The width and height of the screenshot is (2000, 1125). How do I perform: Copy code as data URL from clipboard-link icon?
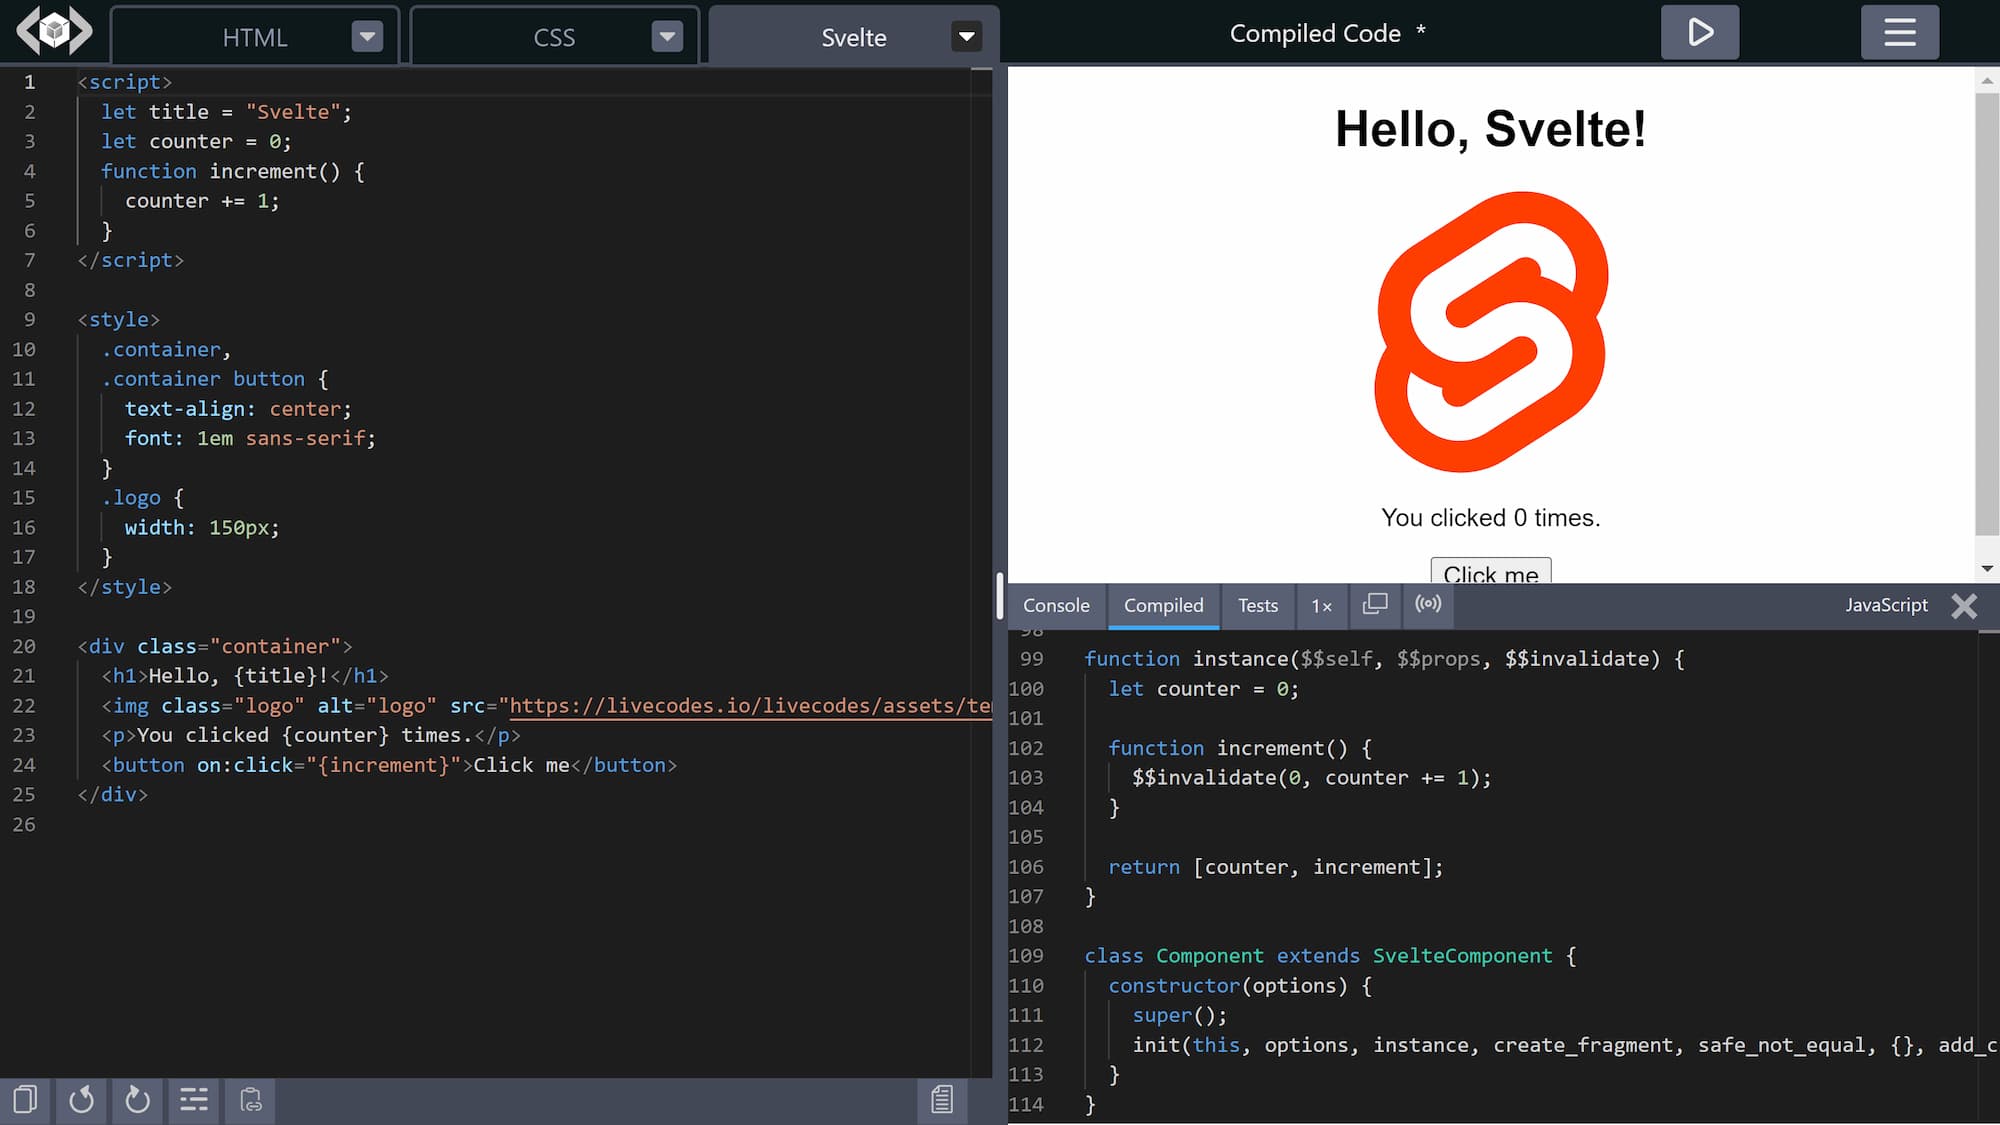(249, 1100)
